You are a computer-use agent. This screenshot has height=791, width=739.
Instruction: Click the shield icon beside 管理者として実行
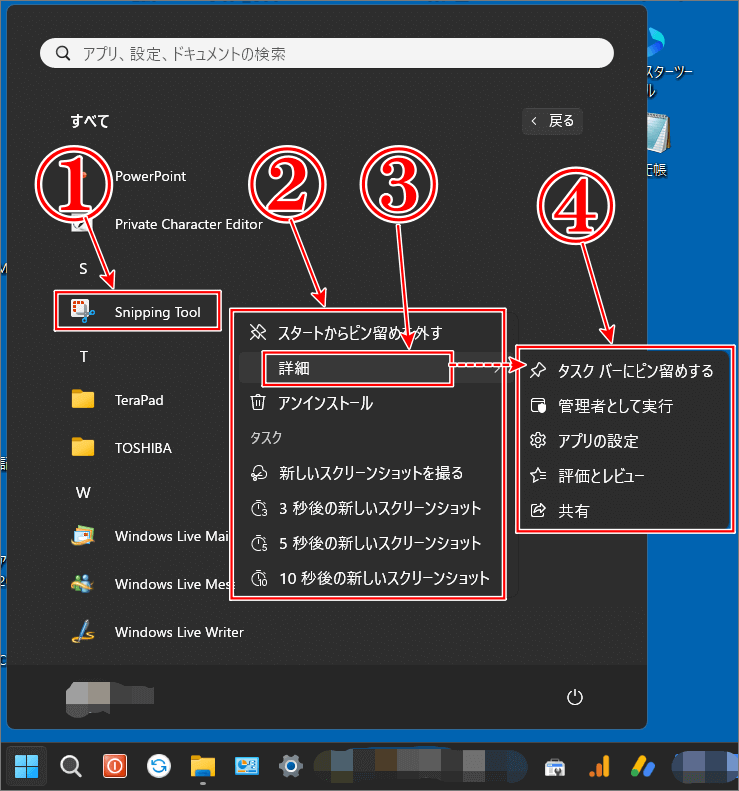pyautogui.click(x=538, y=406)
